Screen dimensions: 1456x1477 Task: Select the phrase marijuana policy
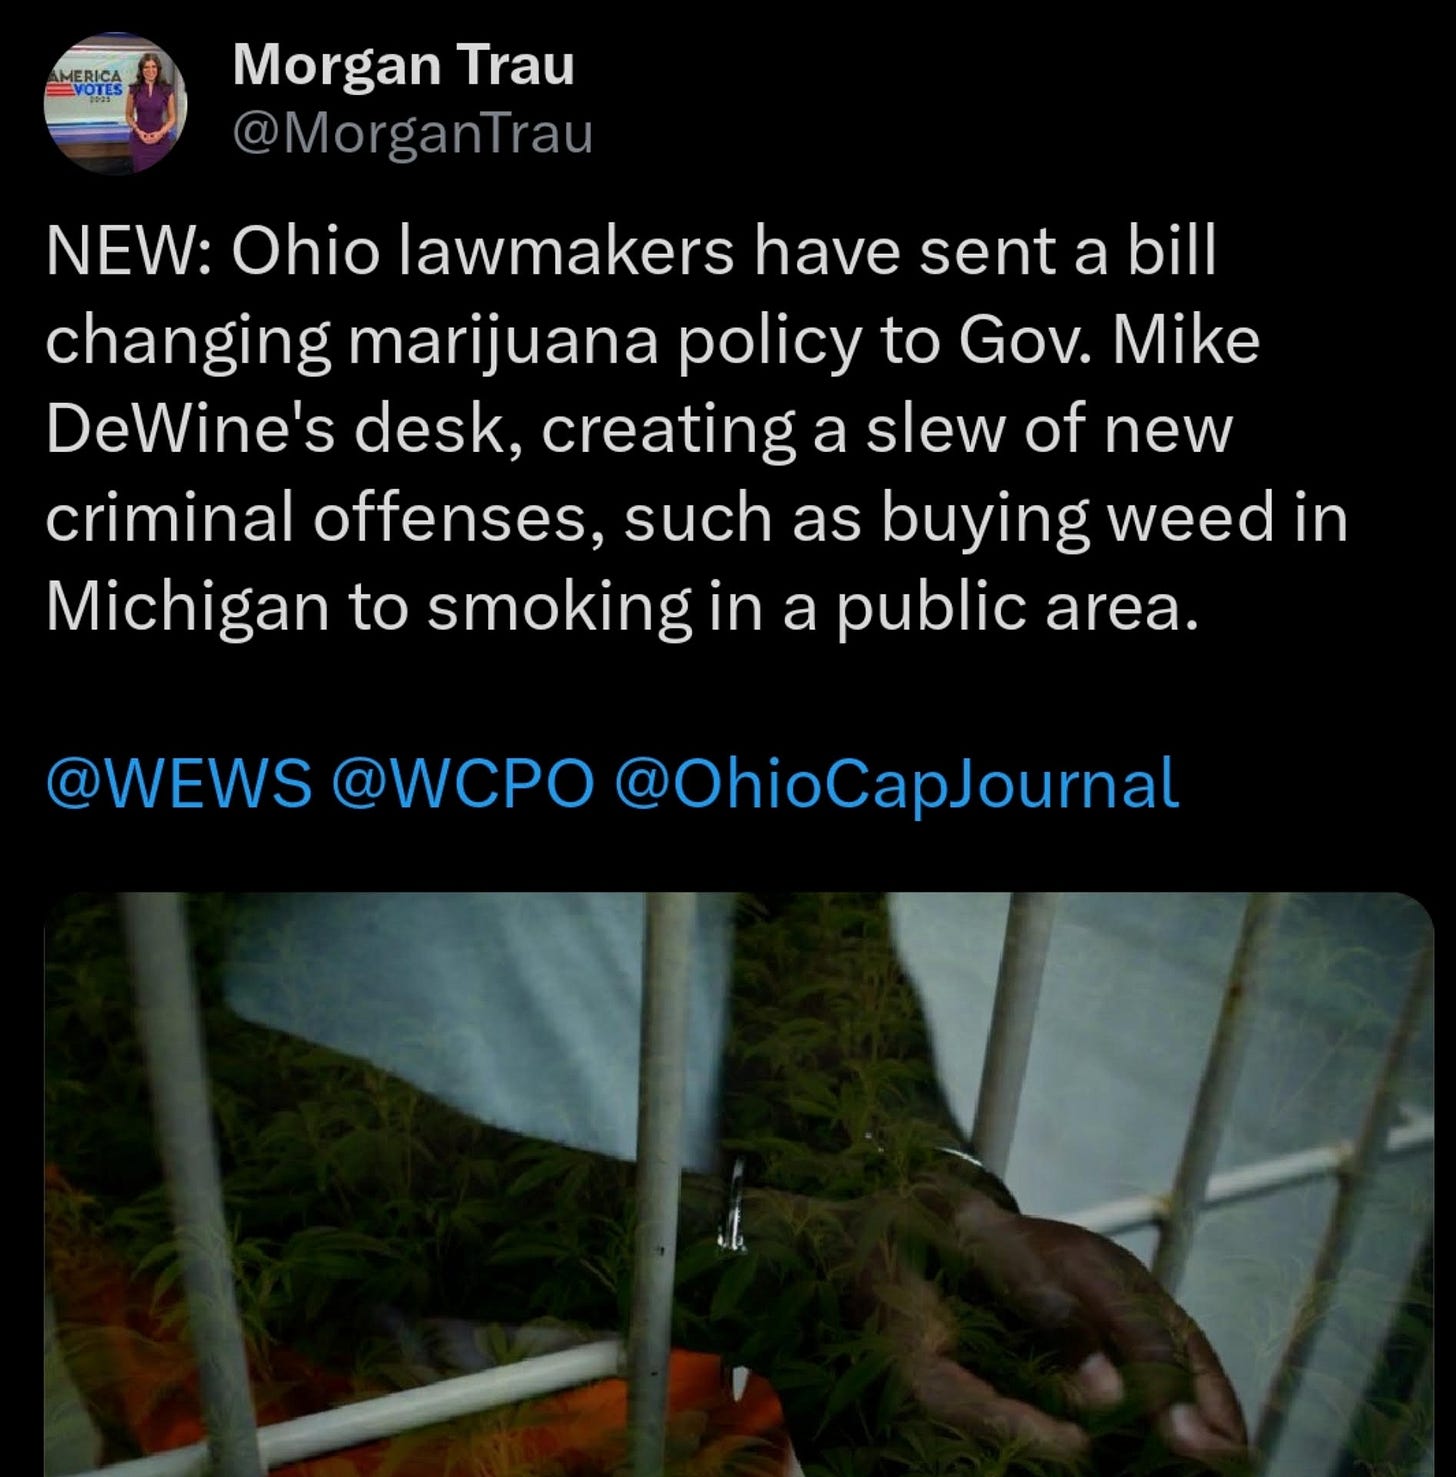pos(603,343)
